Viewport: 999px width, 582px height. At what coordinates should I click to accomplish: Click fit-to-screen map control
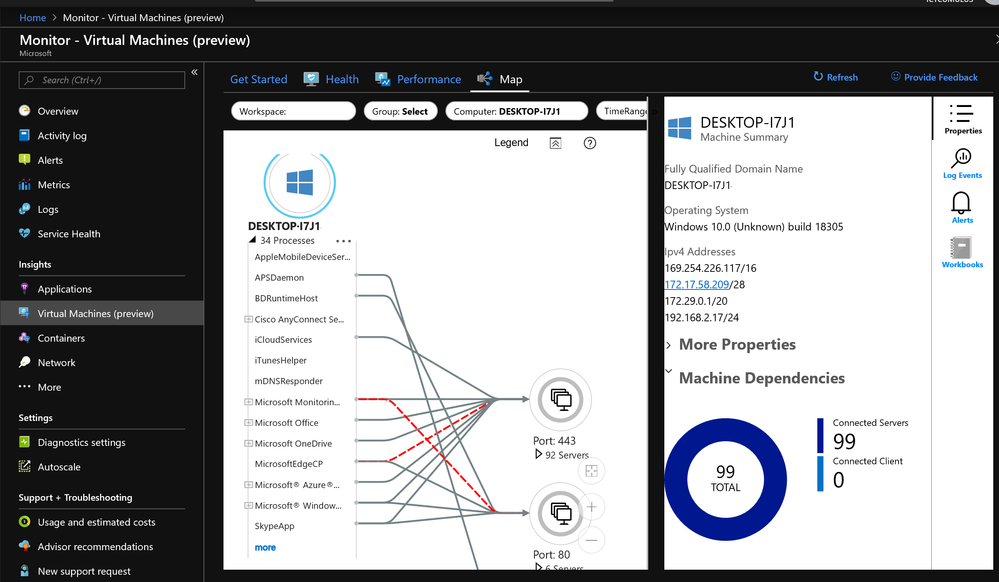point(591,471)
